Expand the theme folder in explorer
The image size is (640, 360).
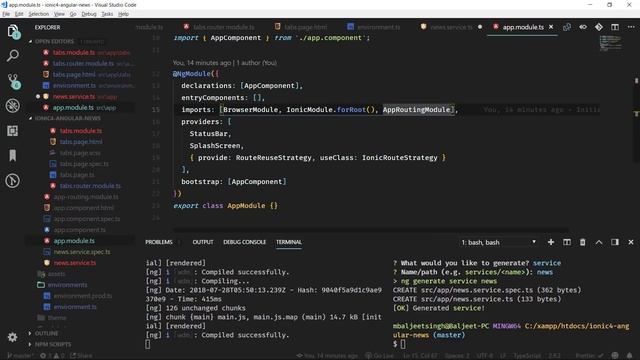tap(51, 318)
